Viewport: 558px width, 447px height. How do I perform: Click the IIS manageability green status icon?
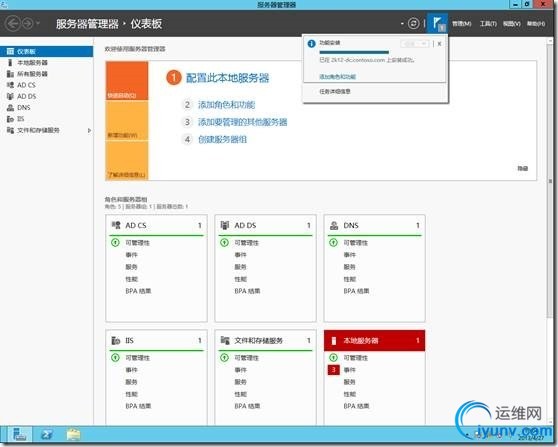115,358
